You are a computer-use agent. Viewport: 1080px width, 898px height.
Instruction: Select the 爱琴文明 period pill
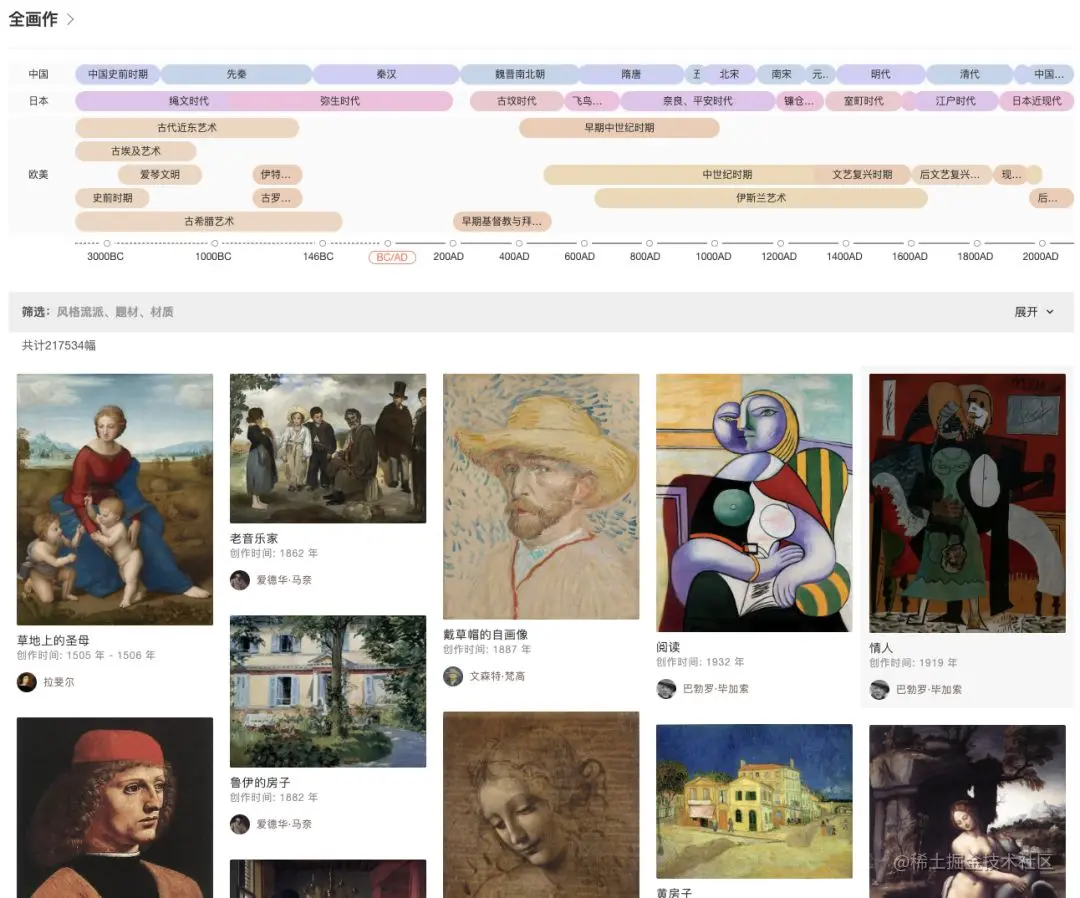[x=160, y=174]
